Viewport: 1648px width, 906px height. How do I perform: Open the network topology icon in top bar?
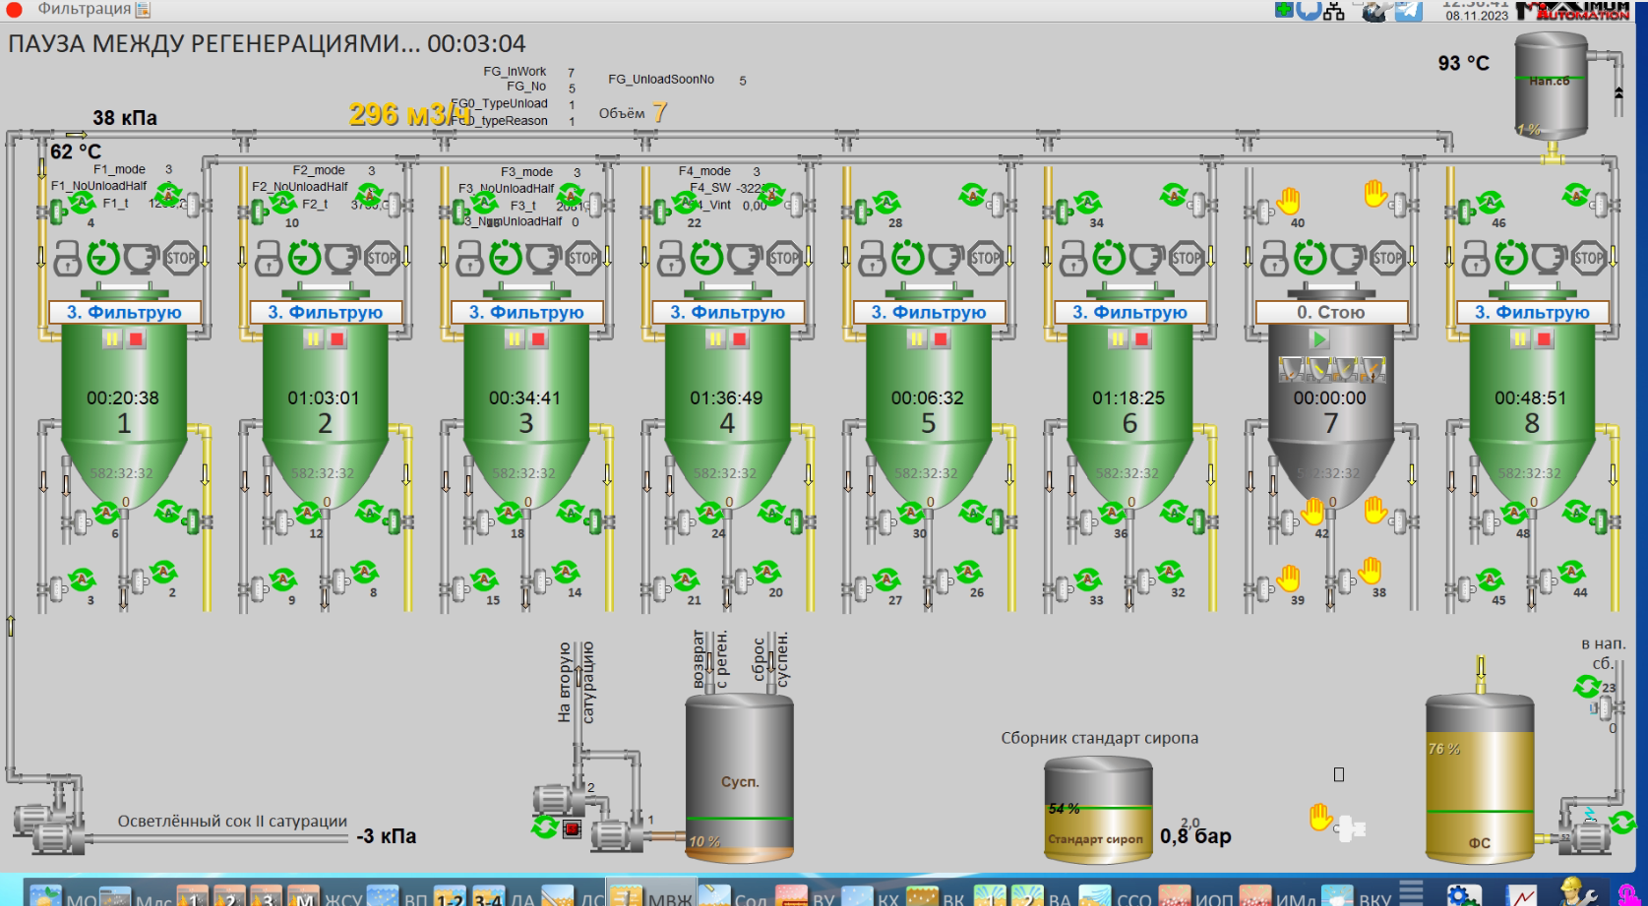[x=1334, y=11]
